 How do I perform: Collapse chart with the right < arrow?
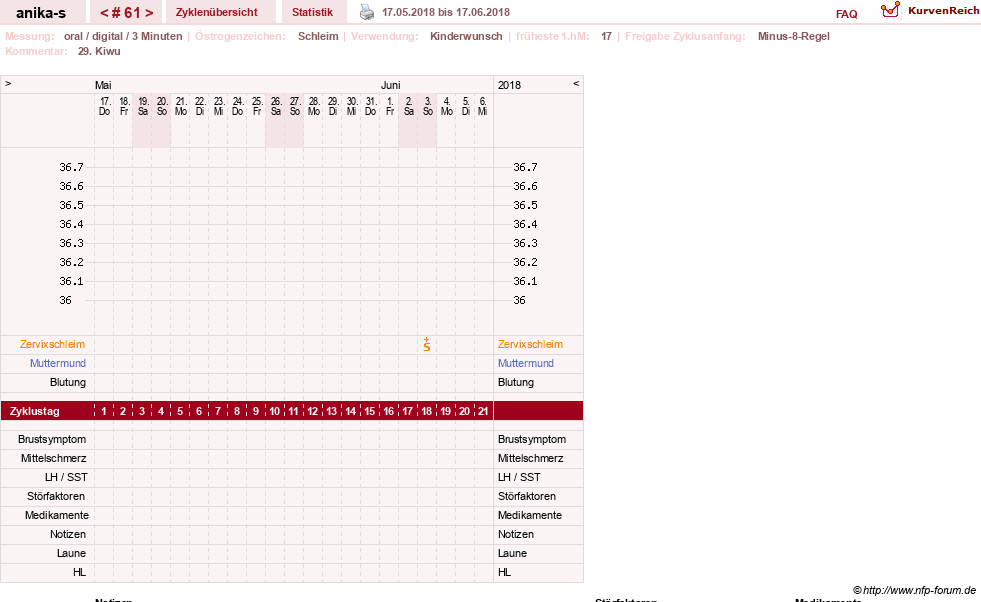(576, 83)
